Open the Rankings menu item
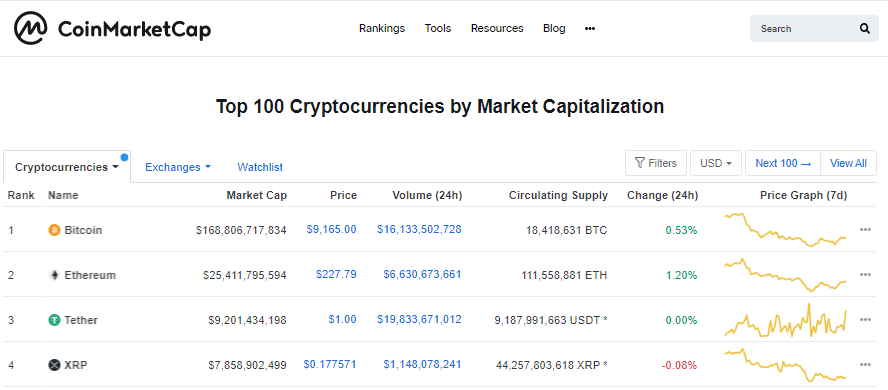The height and width of the screenshot is (390, 888). coord(382,28)
